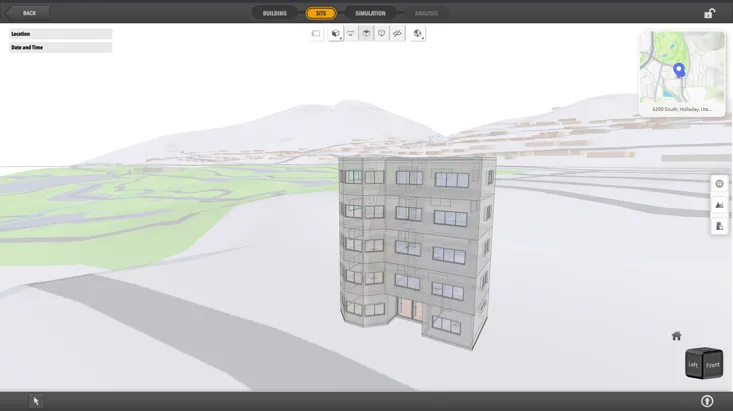Open the ANALYSIS tab

pos(426,13)
